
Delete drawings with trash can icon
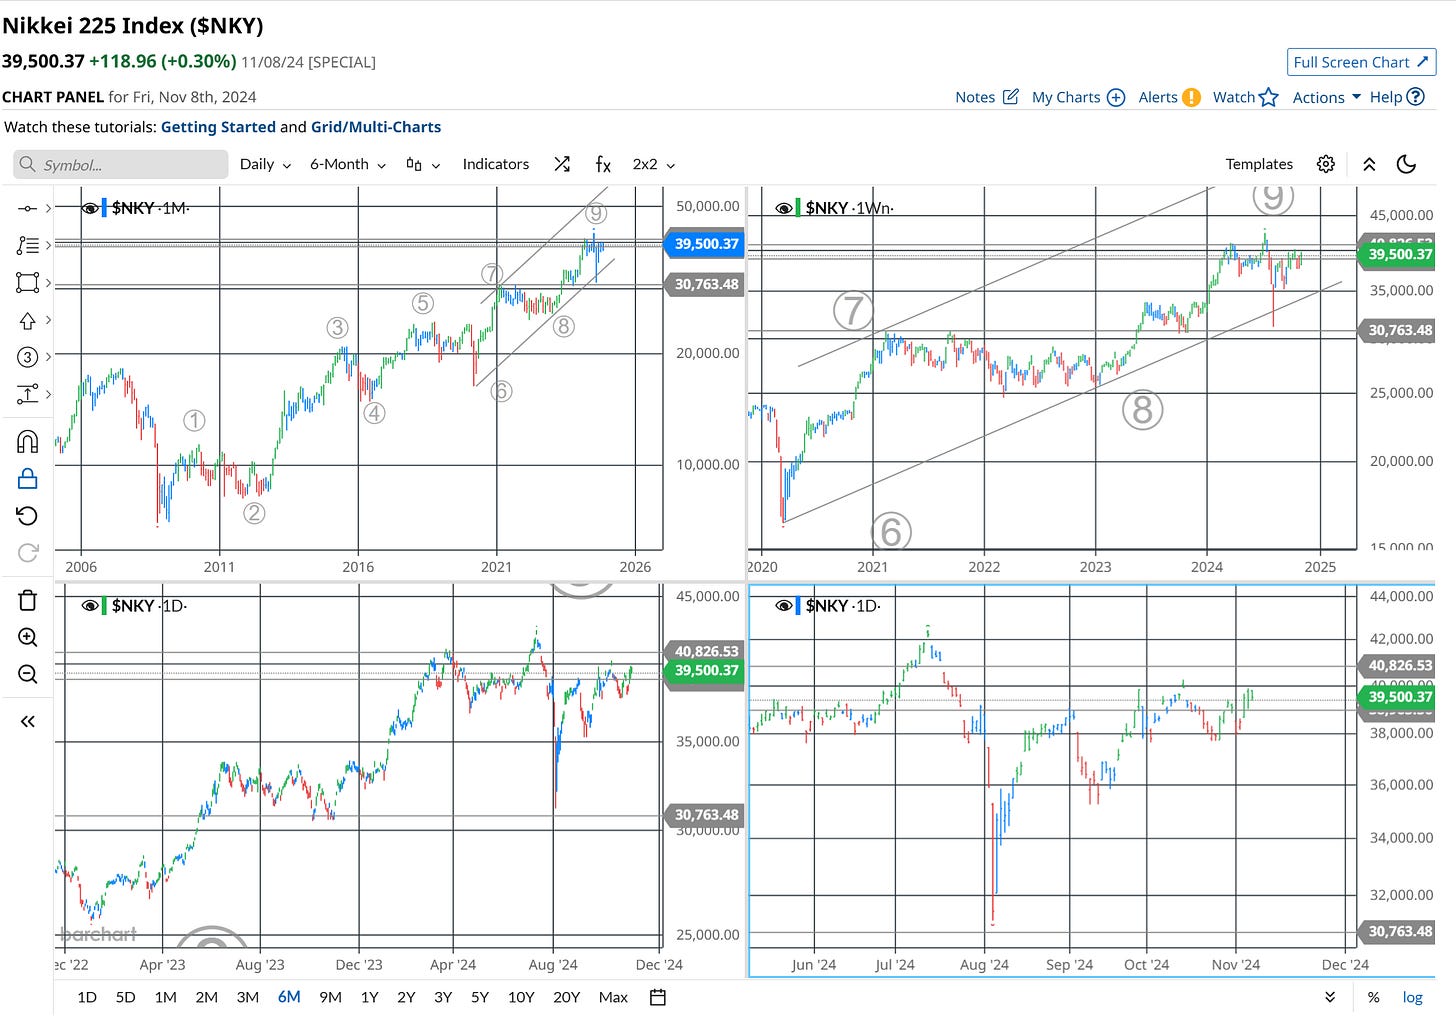(x=27, y=600)
